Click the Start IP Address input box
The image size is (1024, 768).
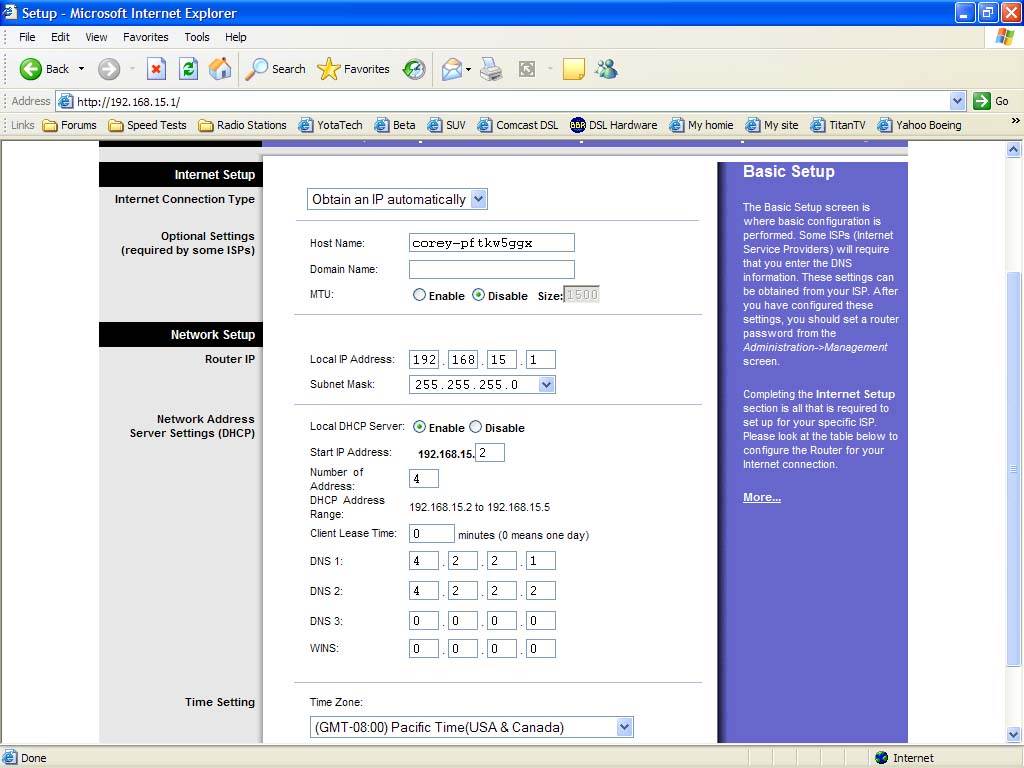(489, 453)
